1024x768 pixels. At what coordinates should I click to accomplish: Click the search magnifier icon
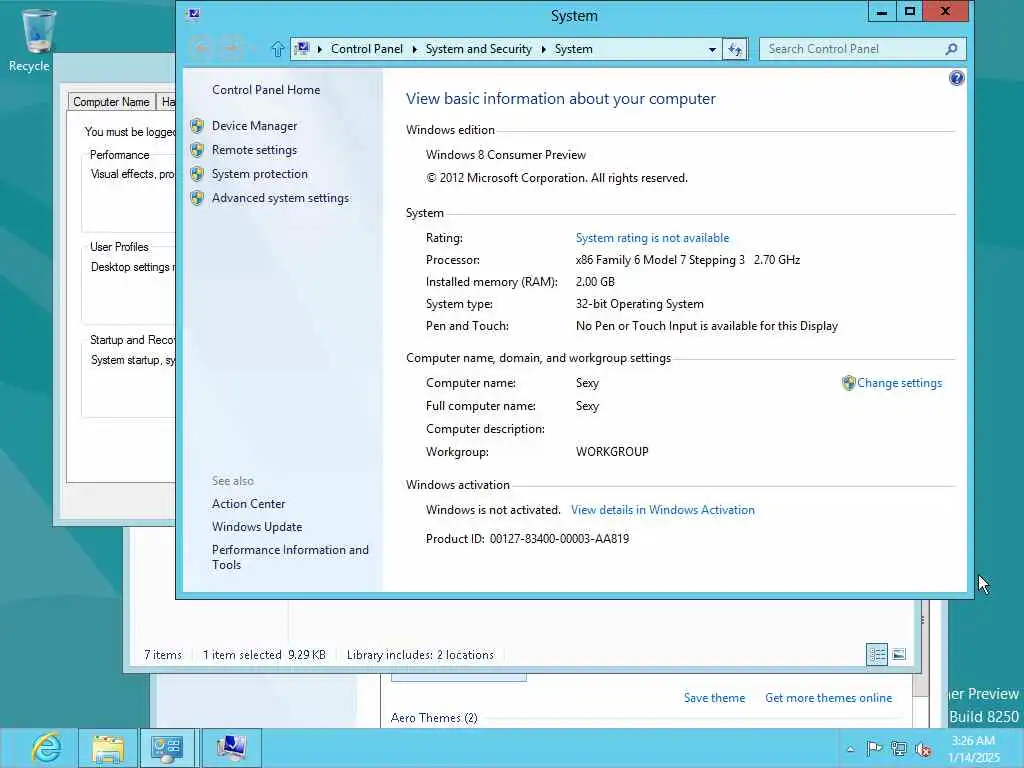pyautogui.click(x=952, y=49)
